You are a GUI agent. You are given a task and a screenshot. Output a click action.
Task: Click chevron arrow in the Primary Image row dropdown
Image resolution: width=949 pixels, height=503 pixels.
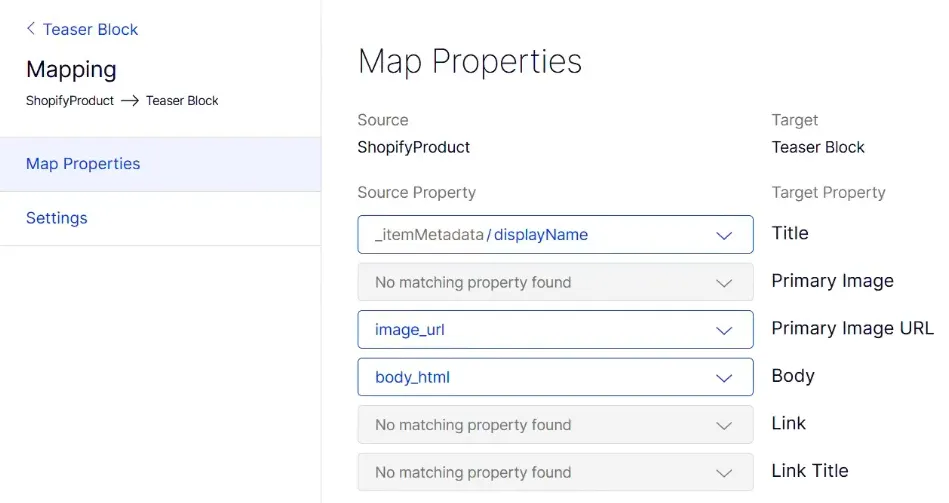pos(724,283)
